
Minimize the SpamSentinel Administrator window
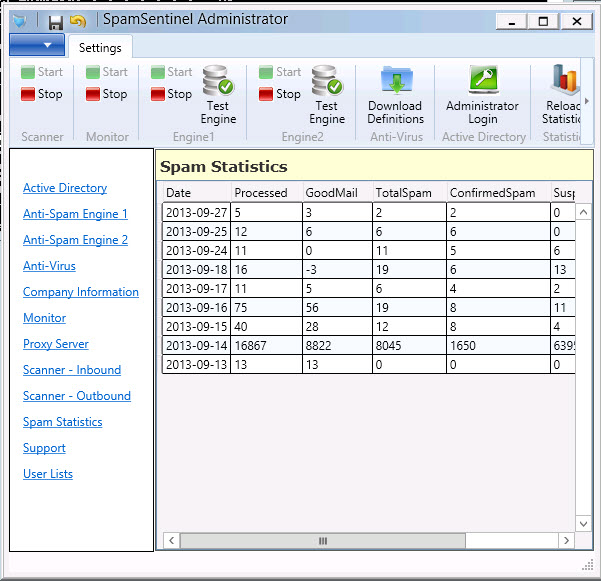pos(512,21)
